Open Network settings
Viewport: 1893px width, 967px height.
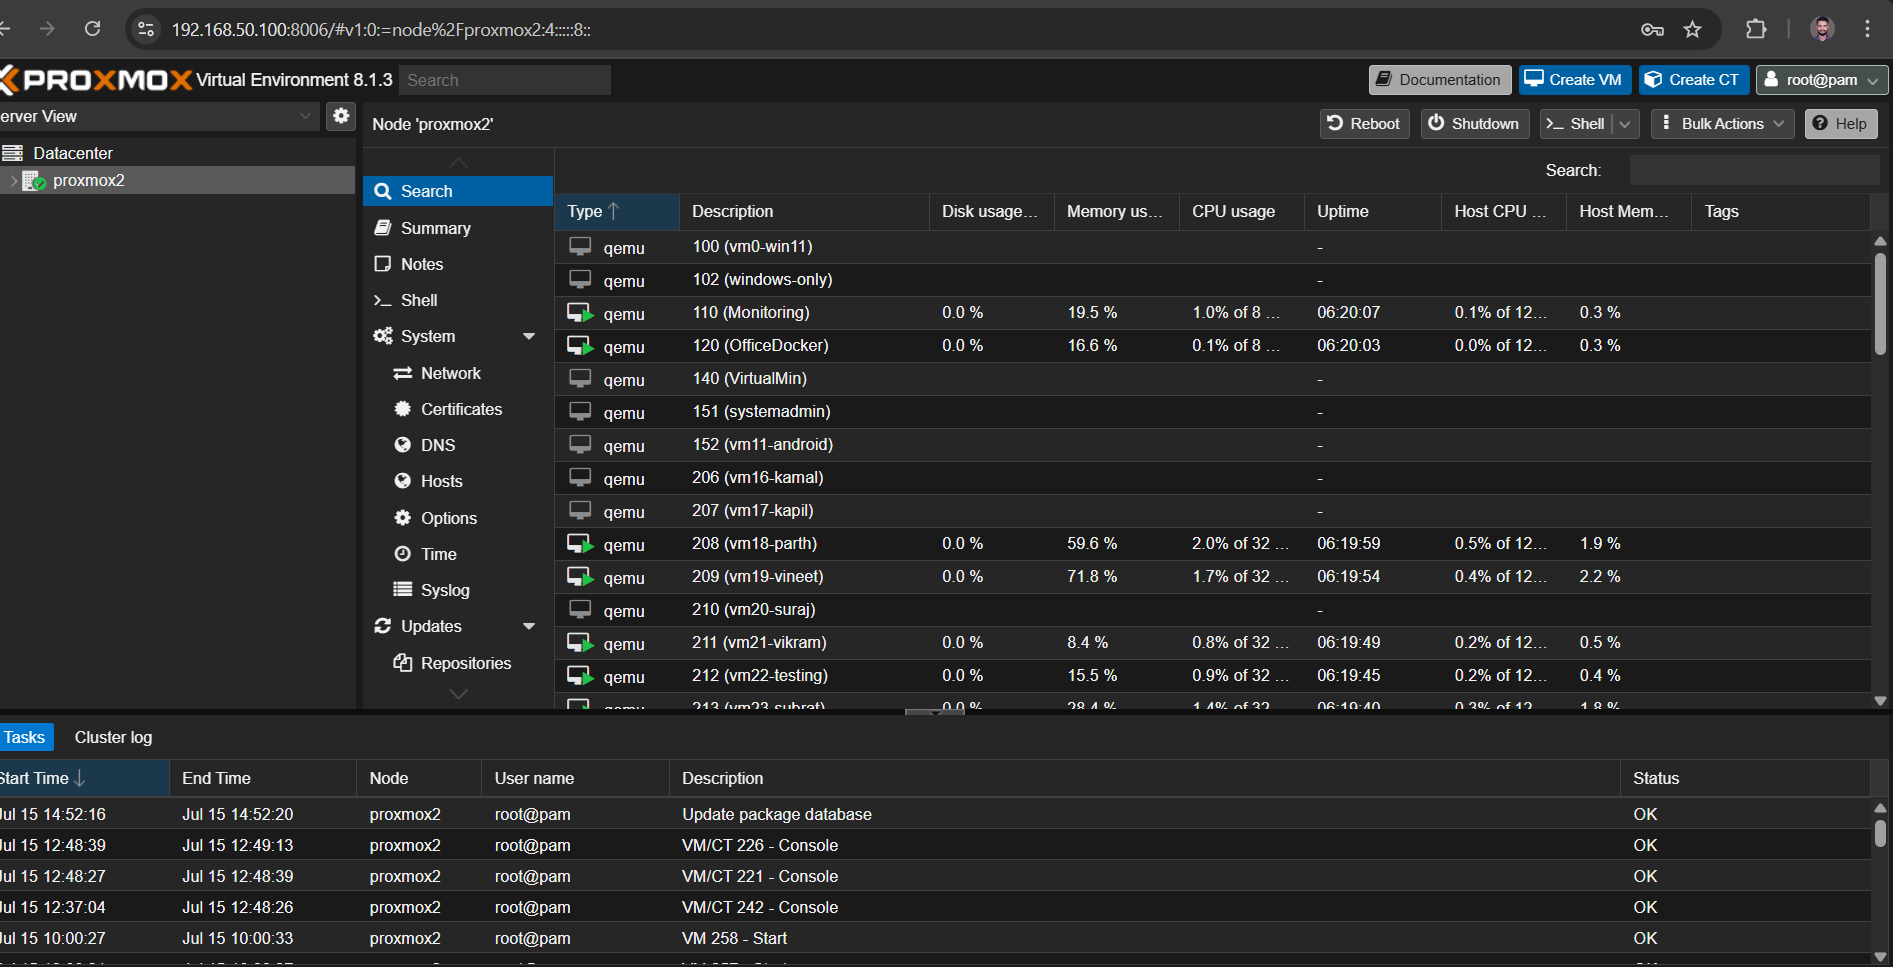(x=458, y=373)
